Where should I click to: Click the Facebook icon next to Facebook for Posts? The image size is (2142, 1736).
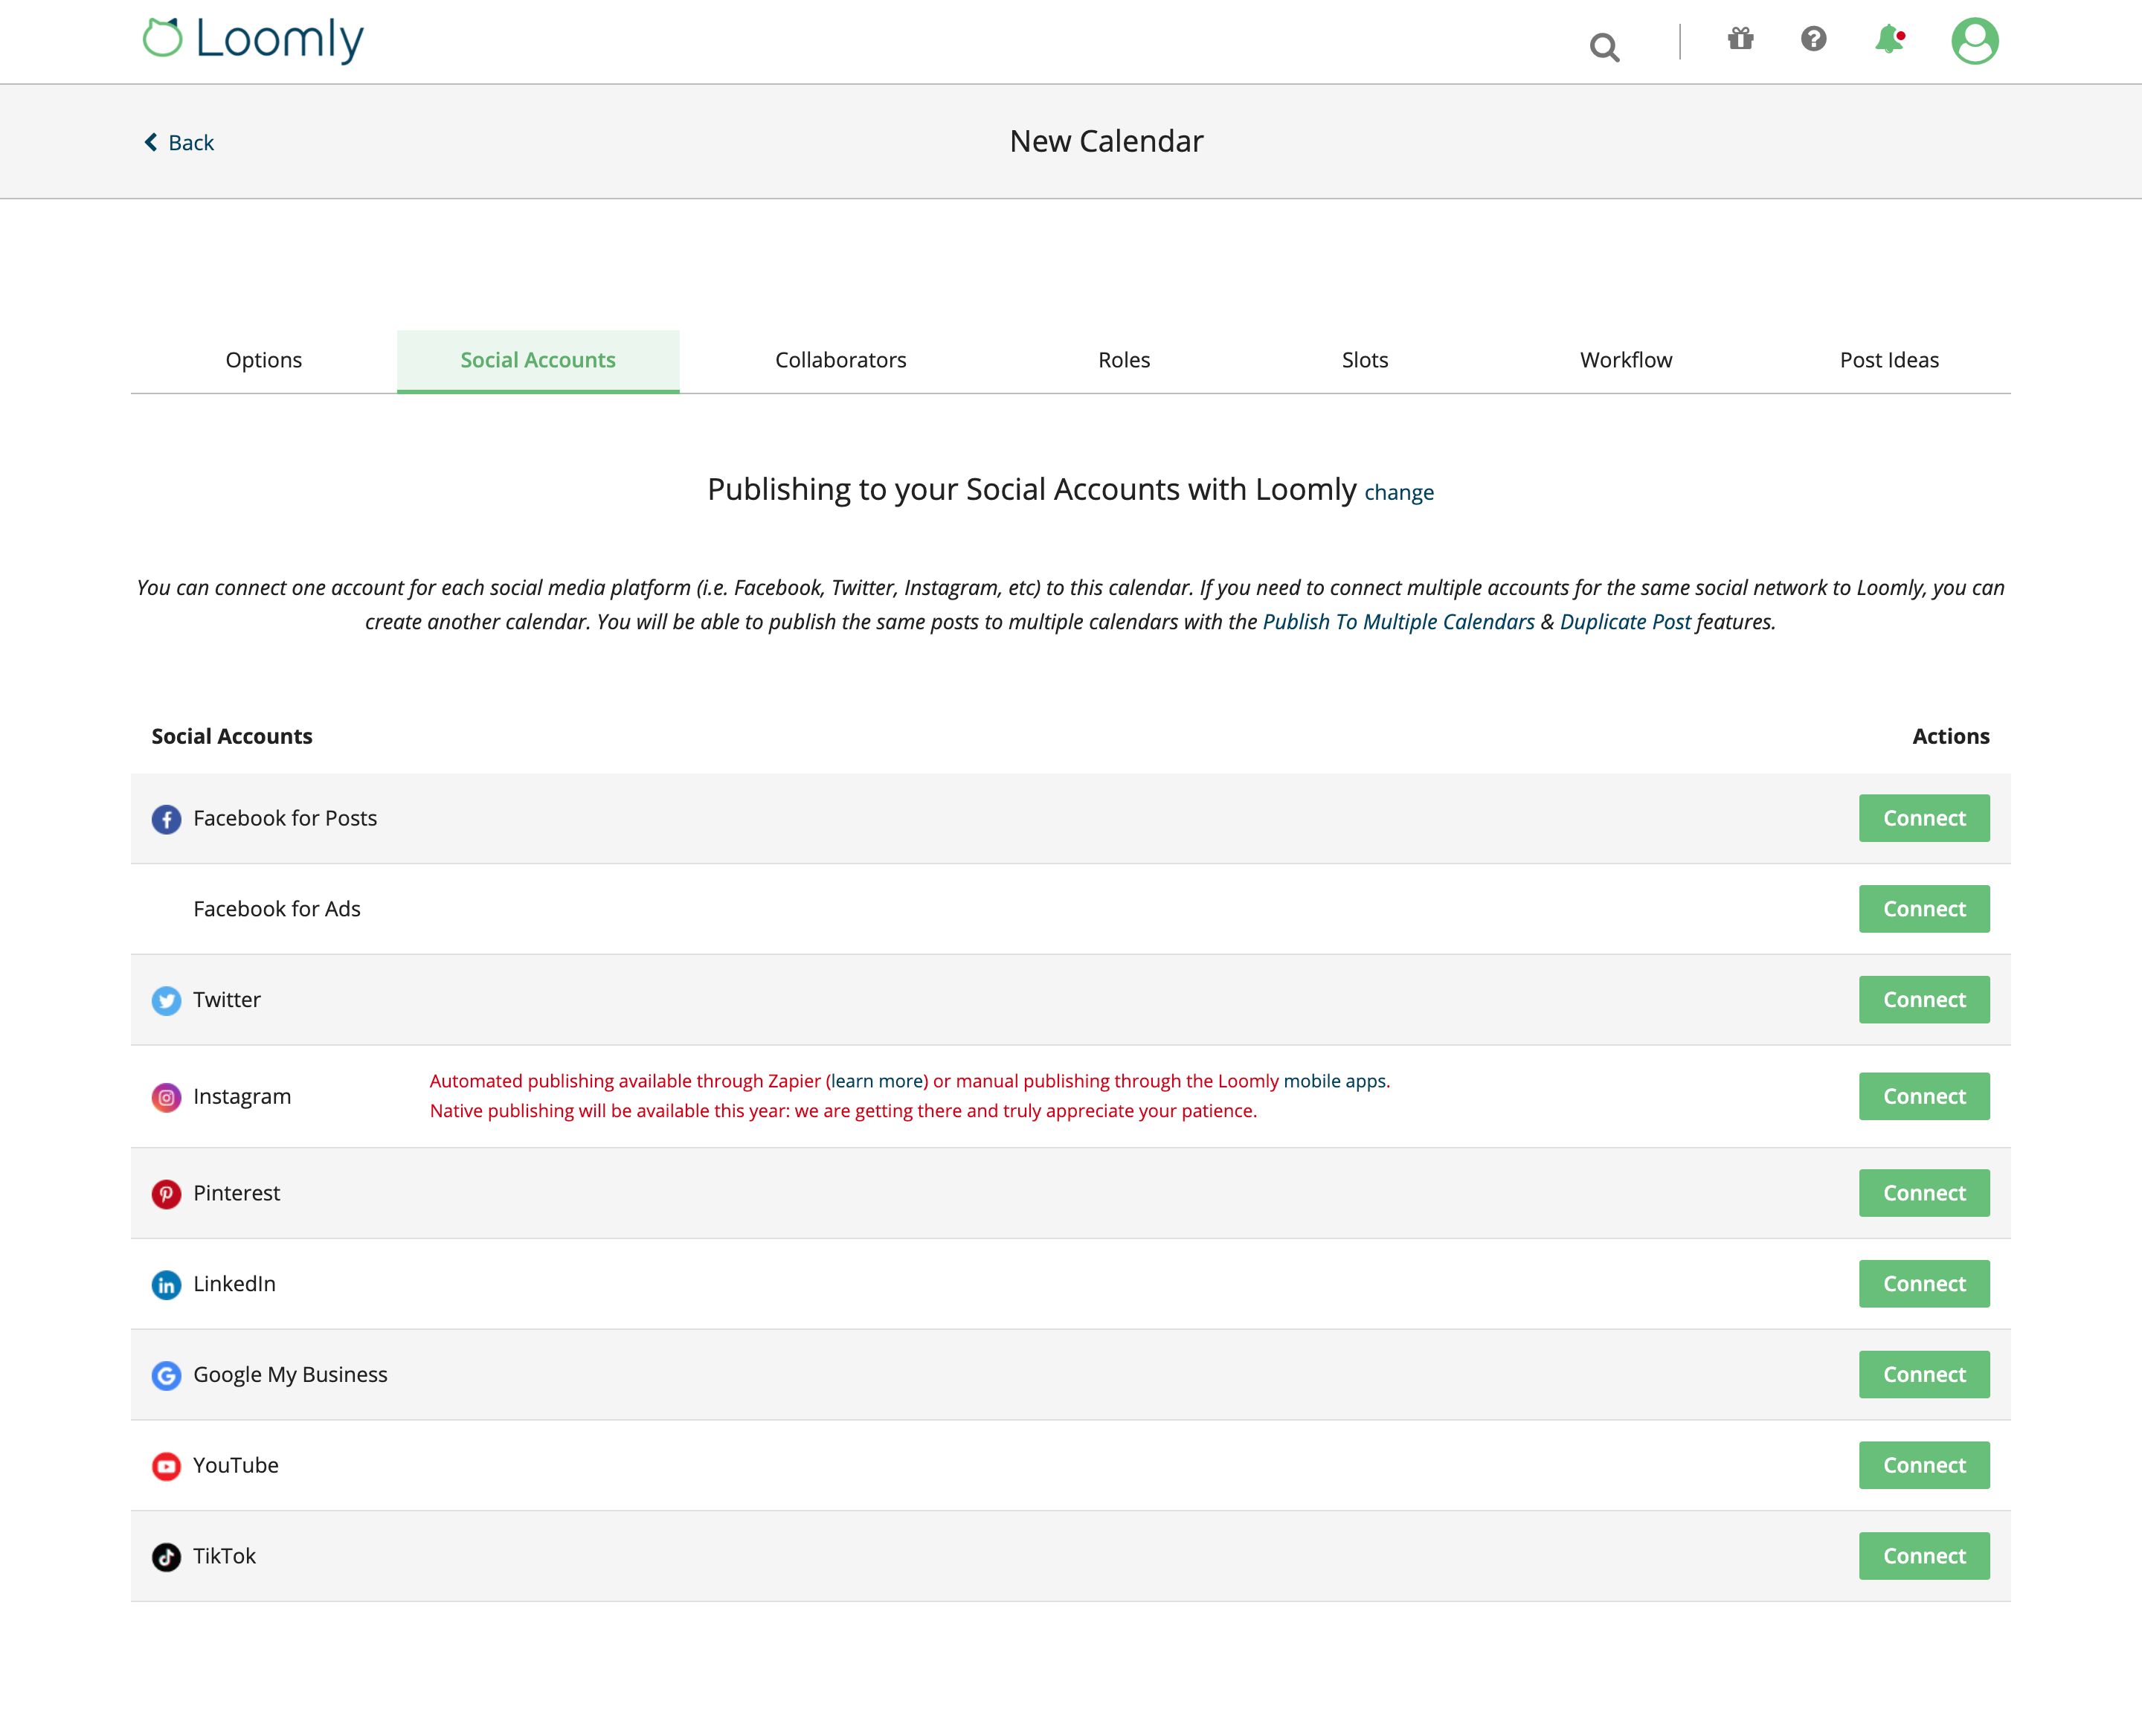[x=166, y=818]
